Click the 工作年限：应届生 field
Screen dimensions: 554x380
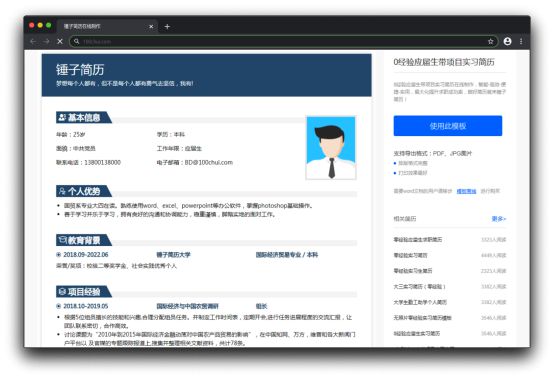[x=179, y=149]
